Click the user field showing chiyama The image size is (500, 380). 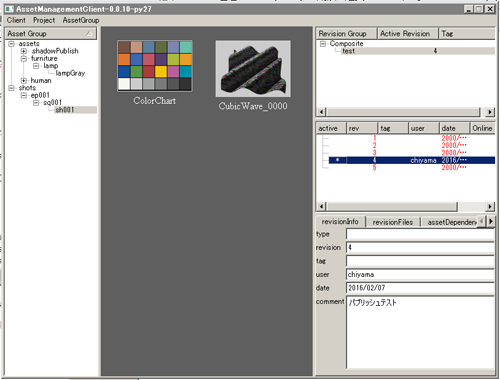[x=420, y=275]
